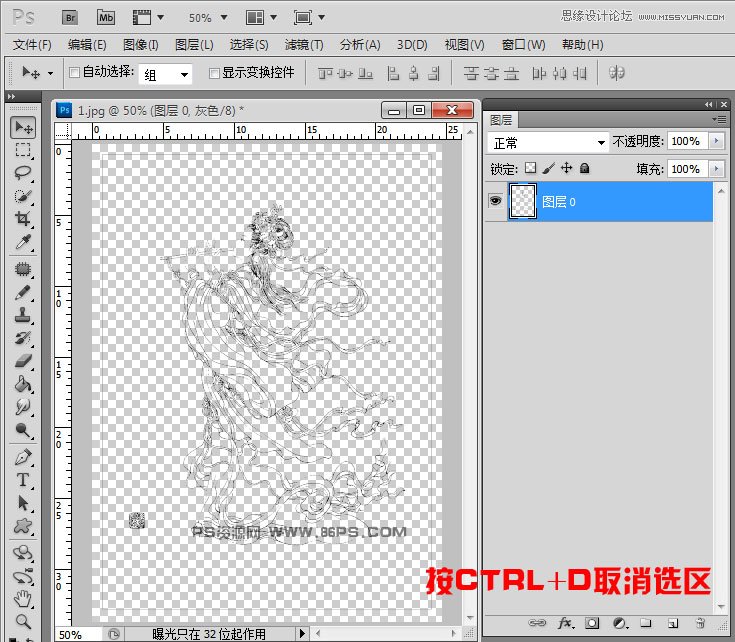Select the 3D Rotate tool

tap(23, 553)
